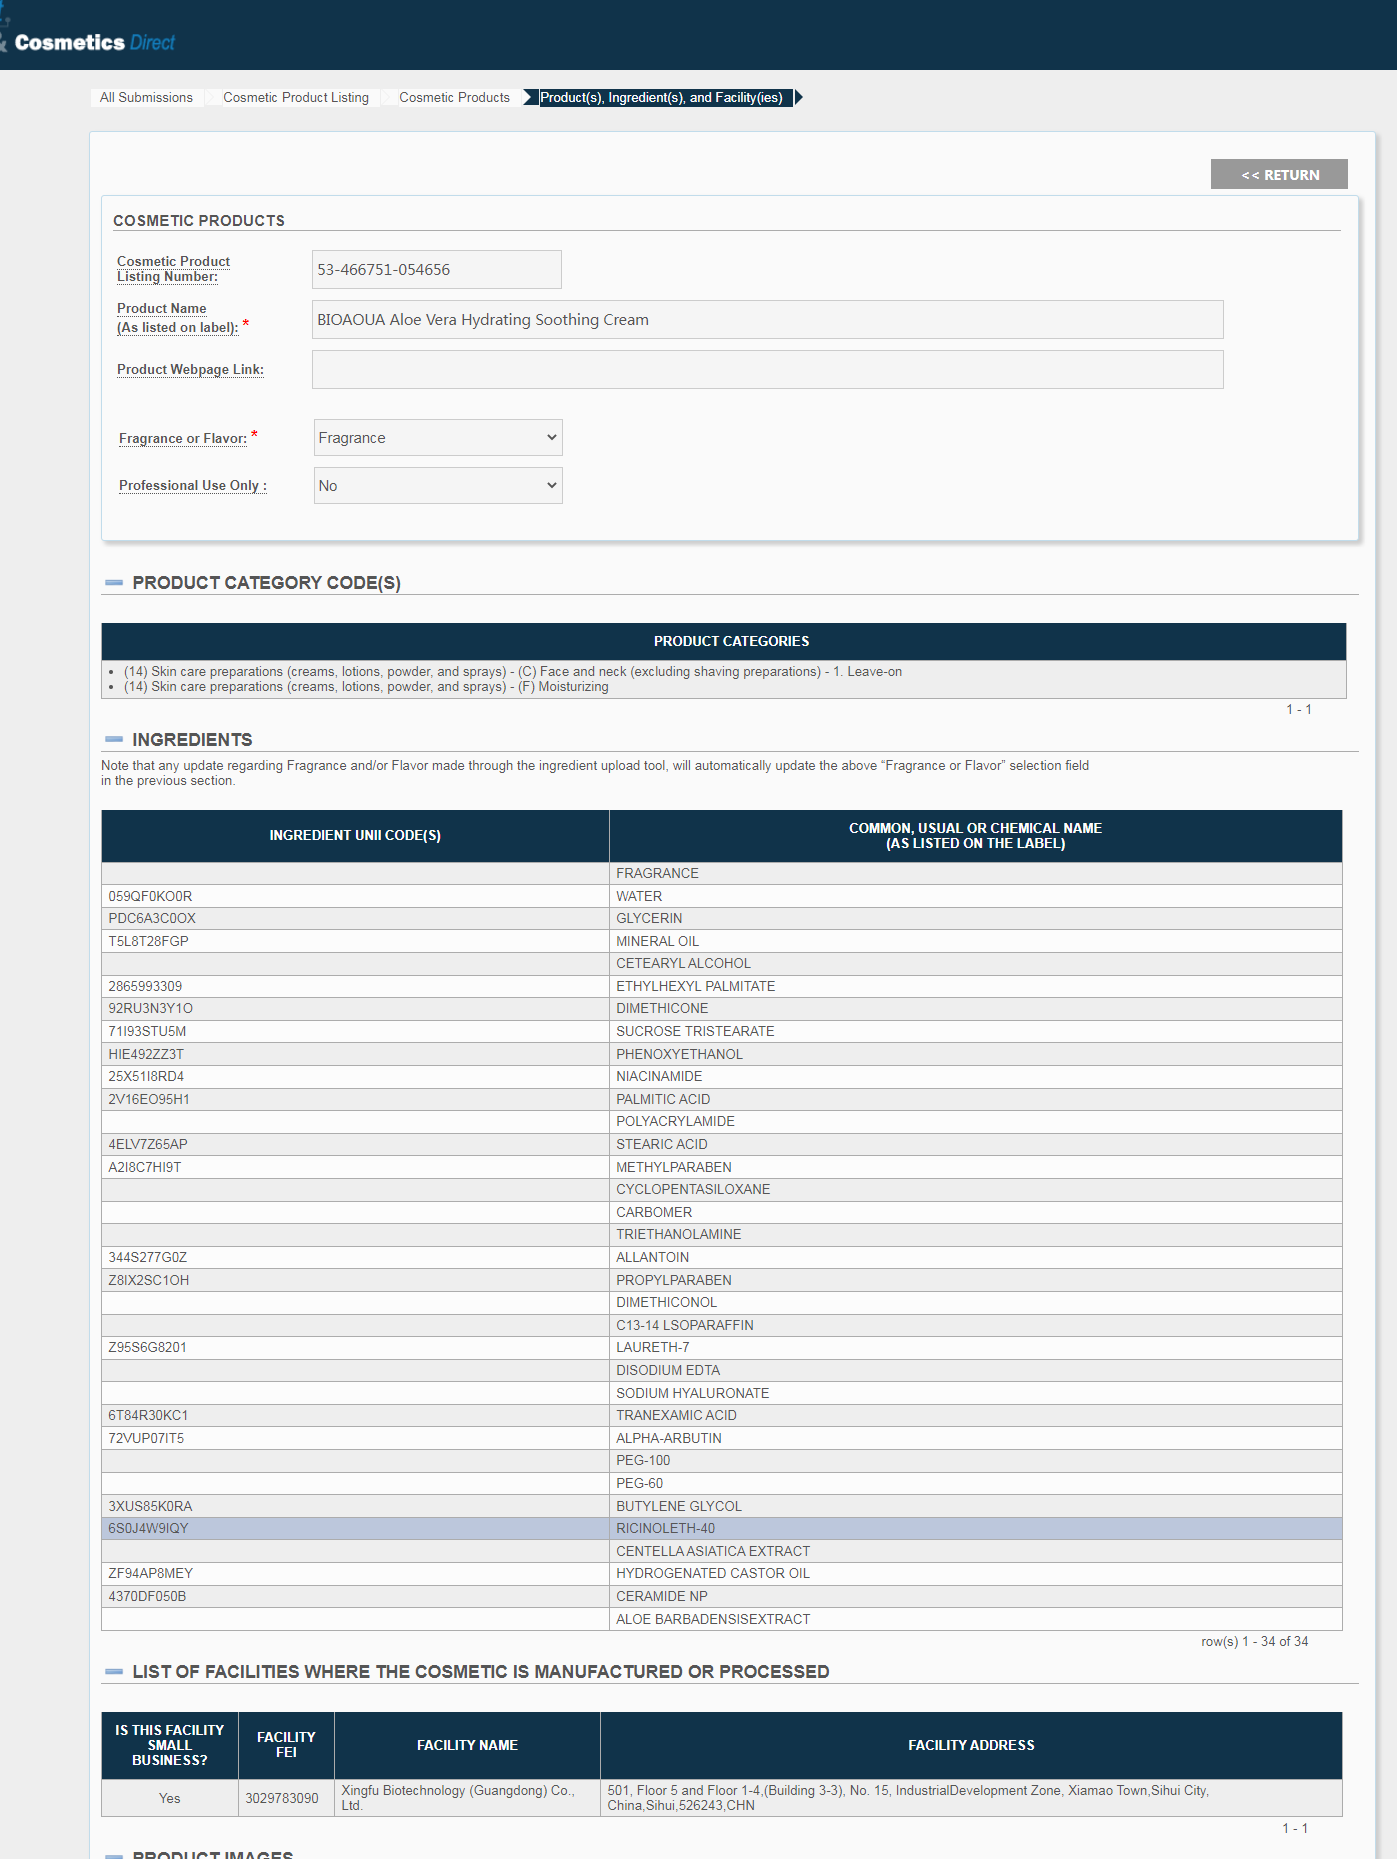This screenshot has height=1859, width=1397.
Task: Click the Ingredient UNII Code(s) column header
Action: (x=355, y=835)
